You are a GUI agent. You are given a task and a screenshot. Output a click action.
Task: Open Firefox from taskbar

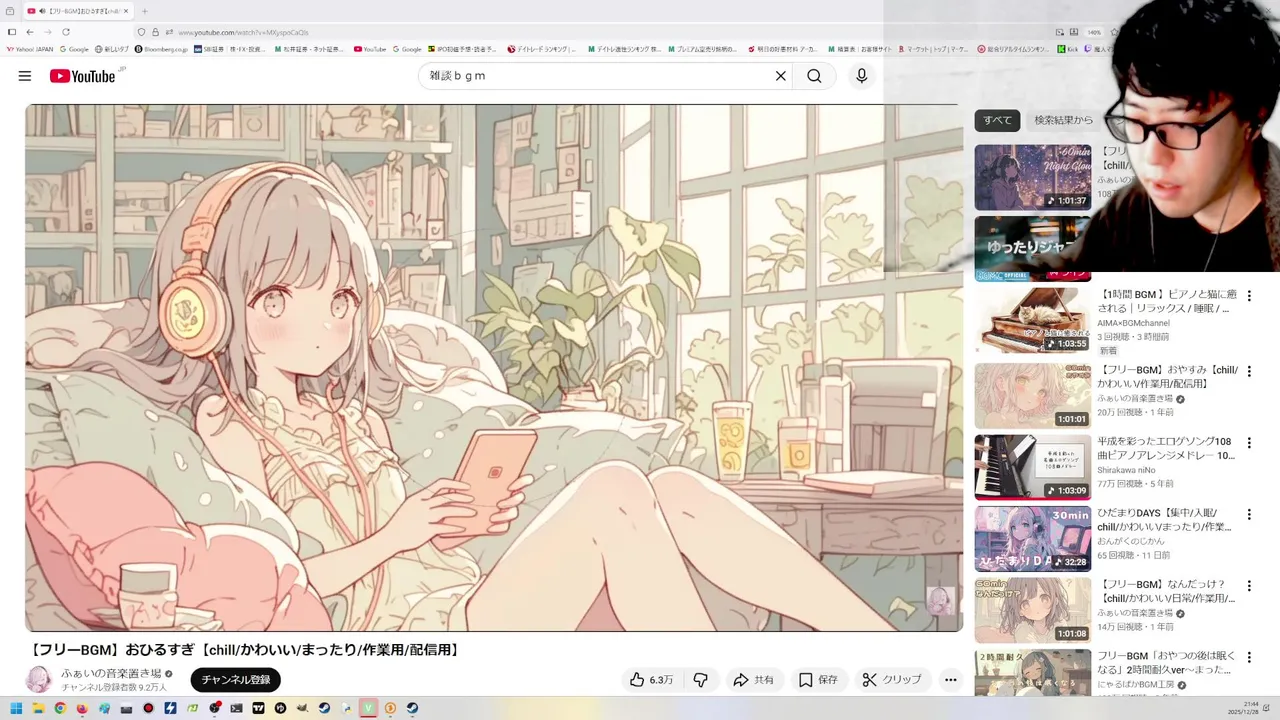(82, 708)
